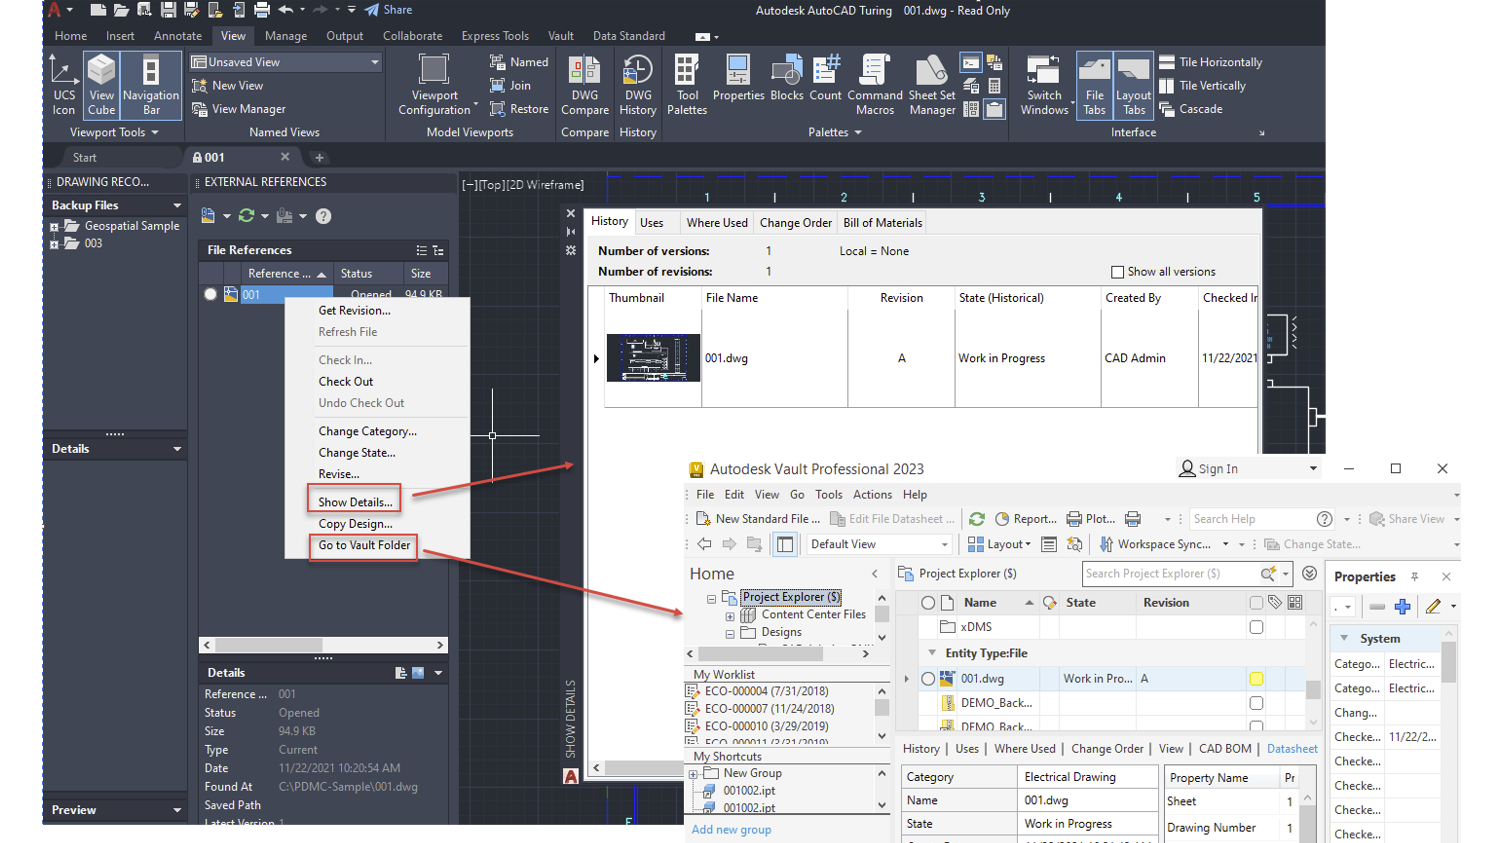Launch DWG Compare tool

coord(585,85)
